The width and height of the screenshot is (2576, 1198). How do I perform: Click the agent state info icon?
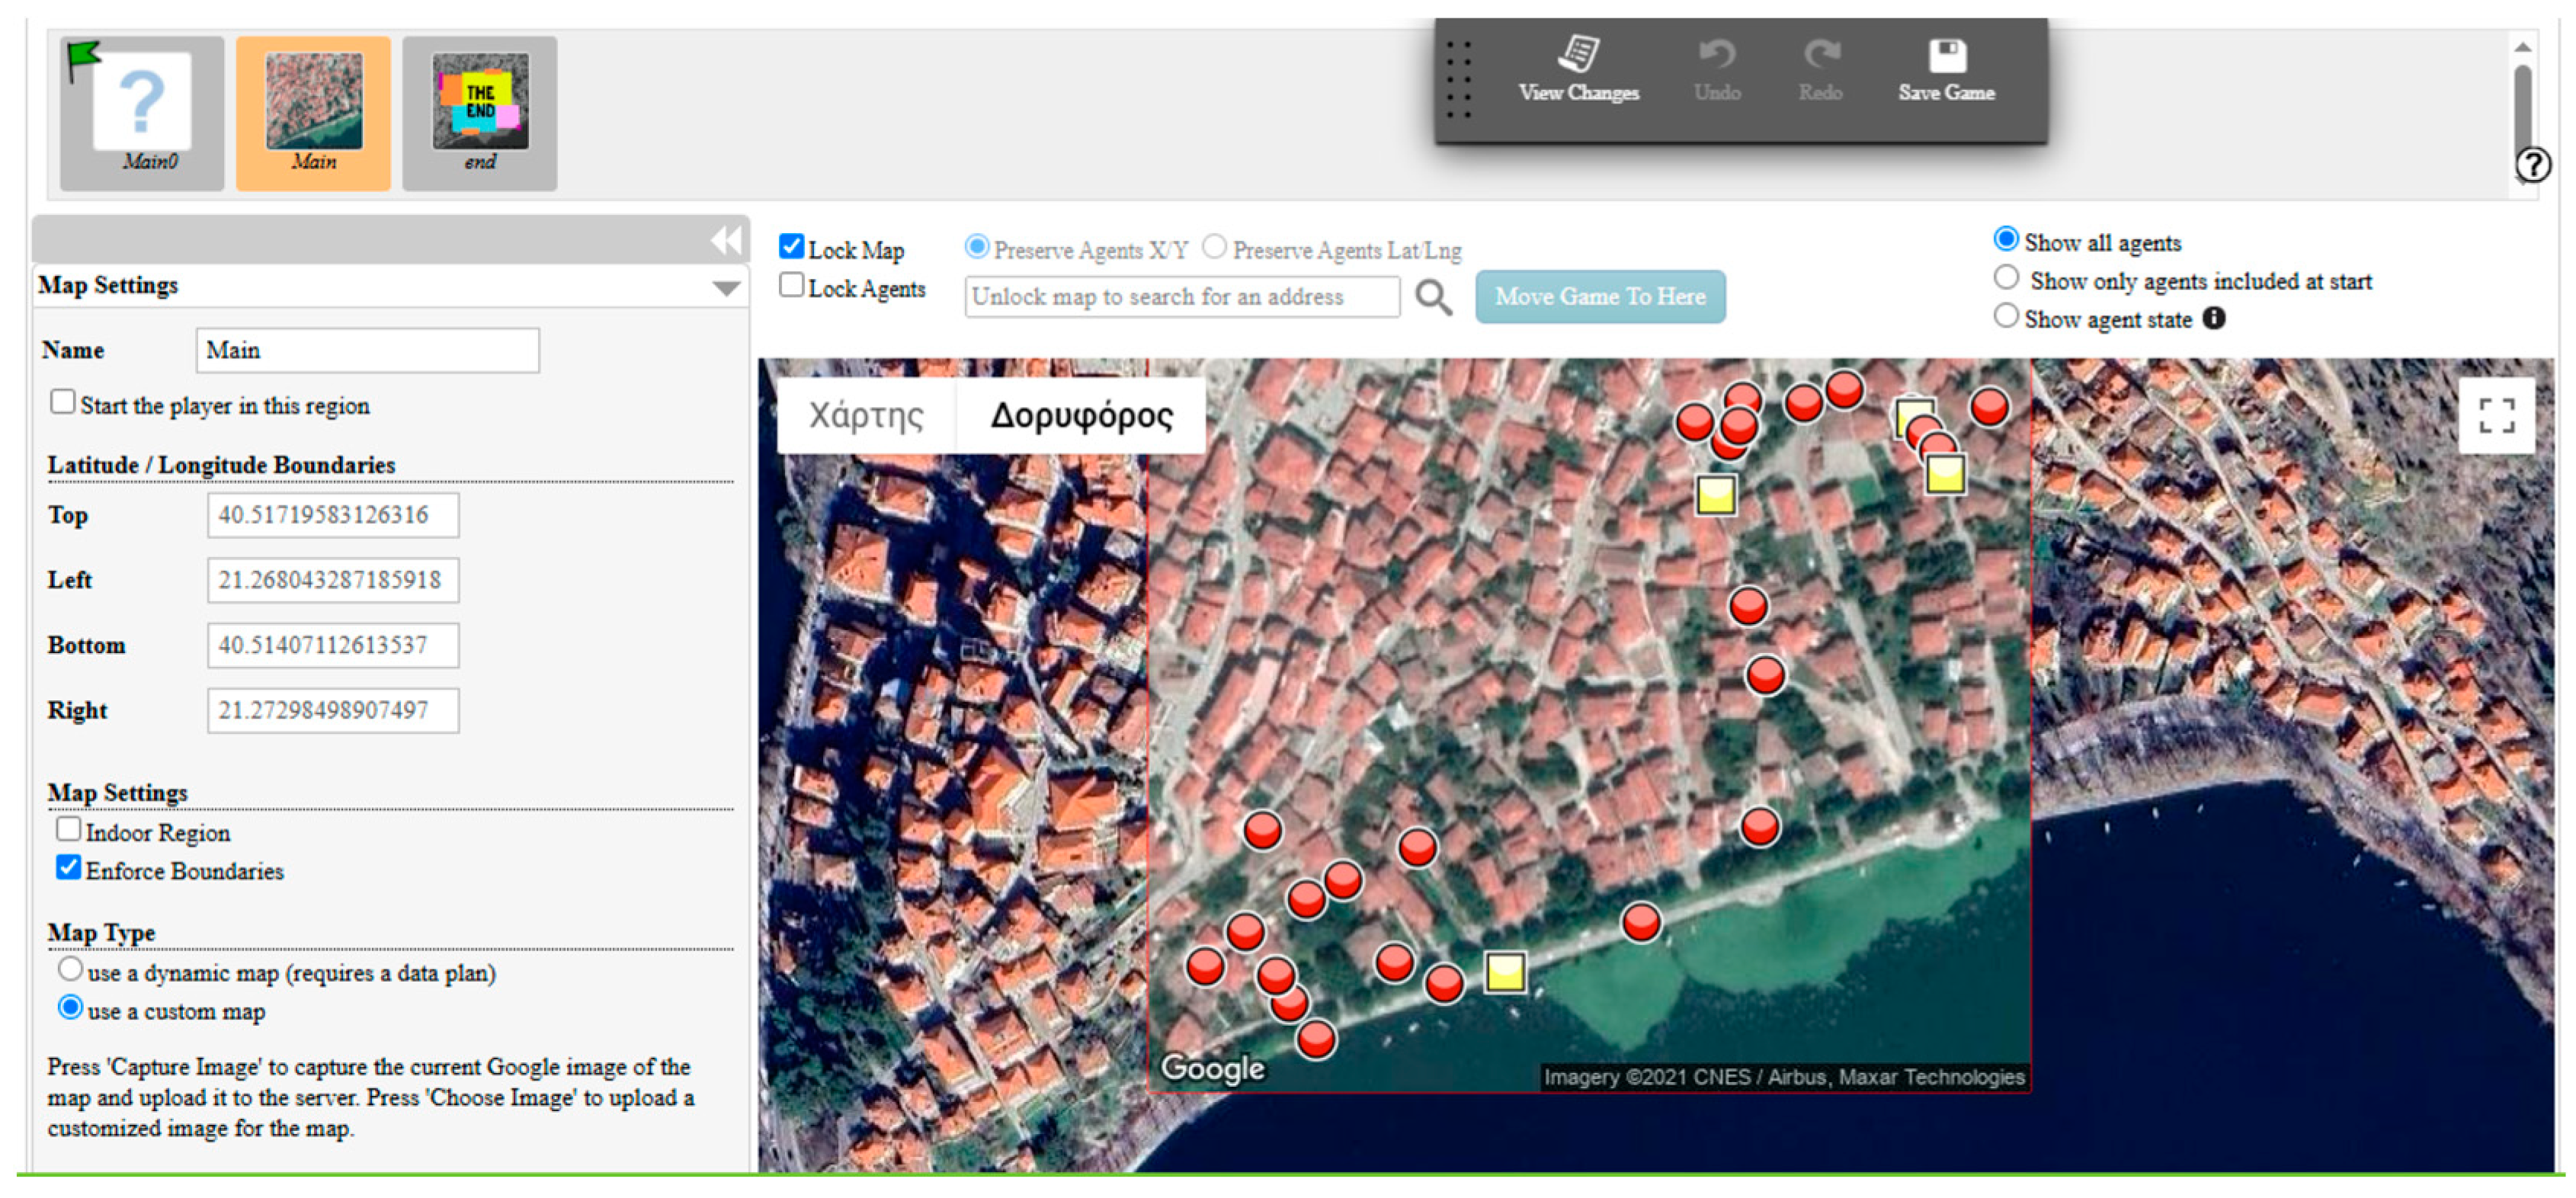[x=2215, y=319]
